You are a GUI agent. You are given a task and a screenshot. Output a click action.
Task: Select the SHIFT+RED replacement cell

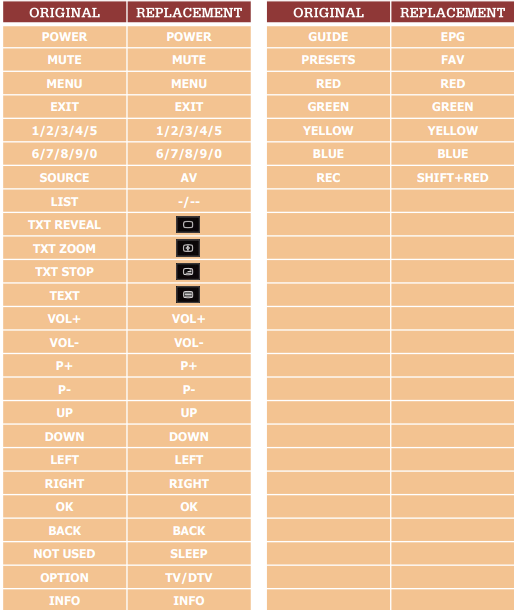coord(453,178)
